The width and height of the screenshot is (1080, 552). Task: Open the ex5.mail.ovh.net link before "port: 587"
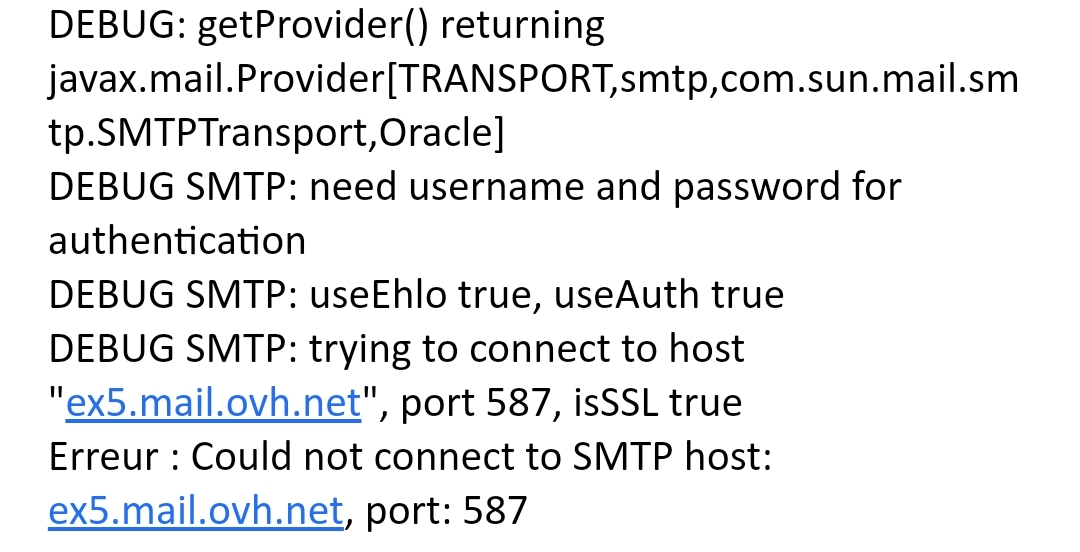tap(196, 511)
